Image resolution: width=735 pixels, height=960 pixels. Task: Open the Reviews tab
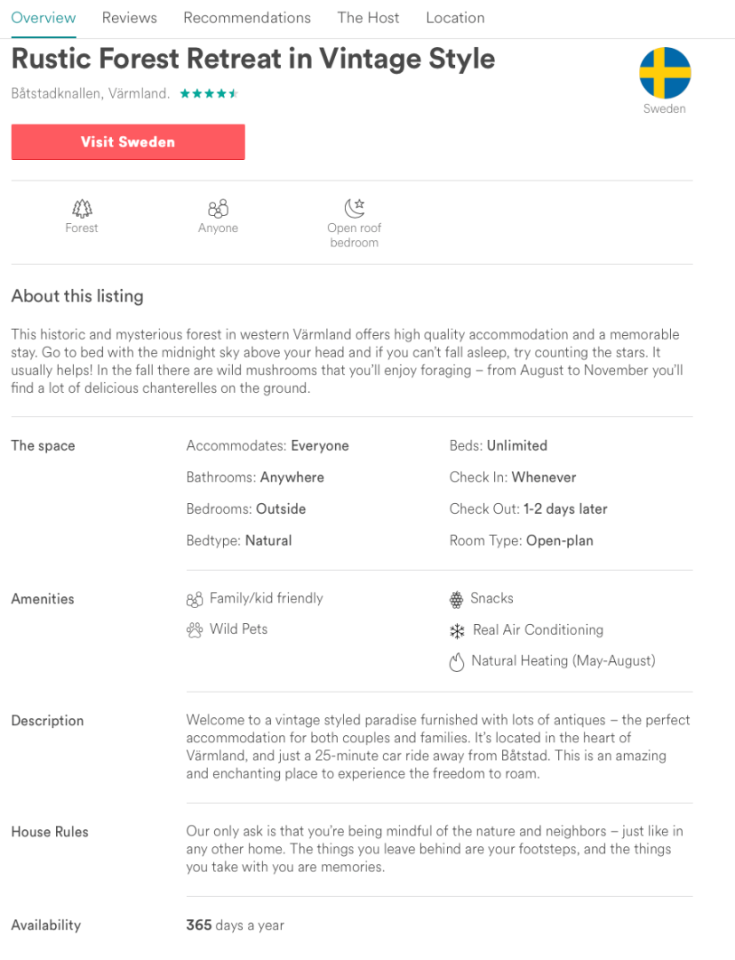(129, 18)
